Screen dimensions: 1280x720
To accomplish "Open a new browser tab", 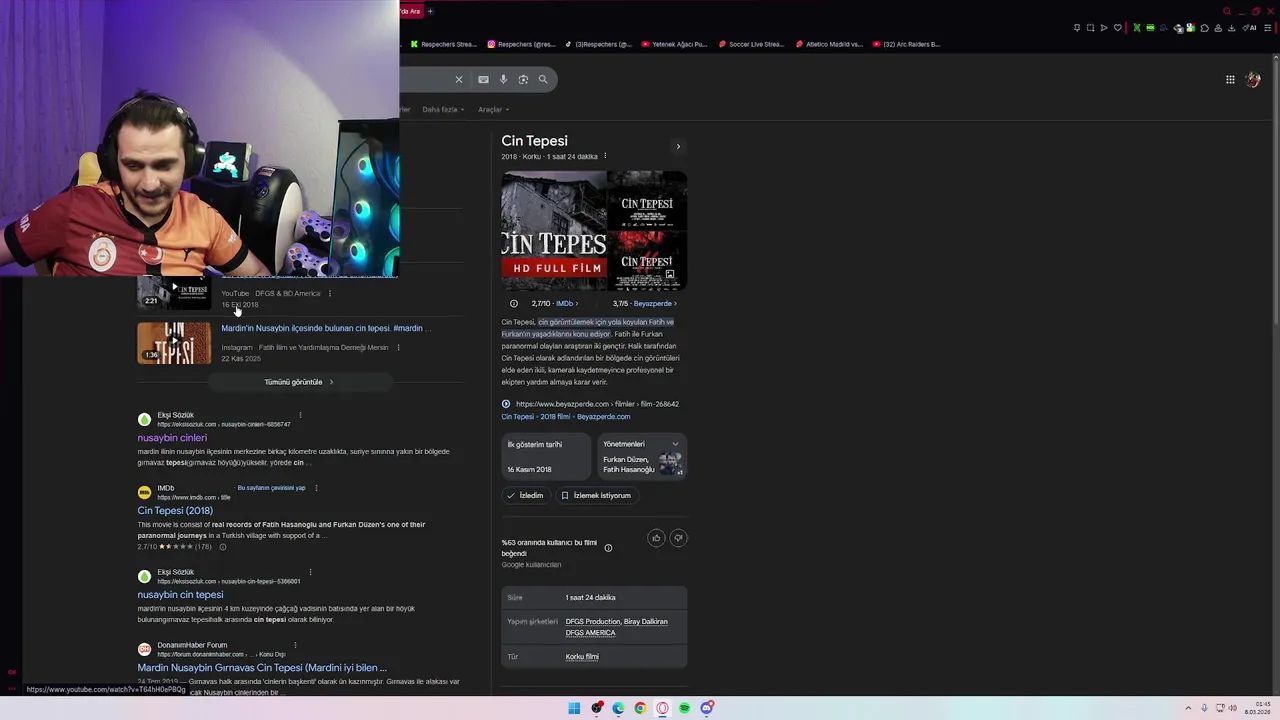I will (x=430, y=11).
